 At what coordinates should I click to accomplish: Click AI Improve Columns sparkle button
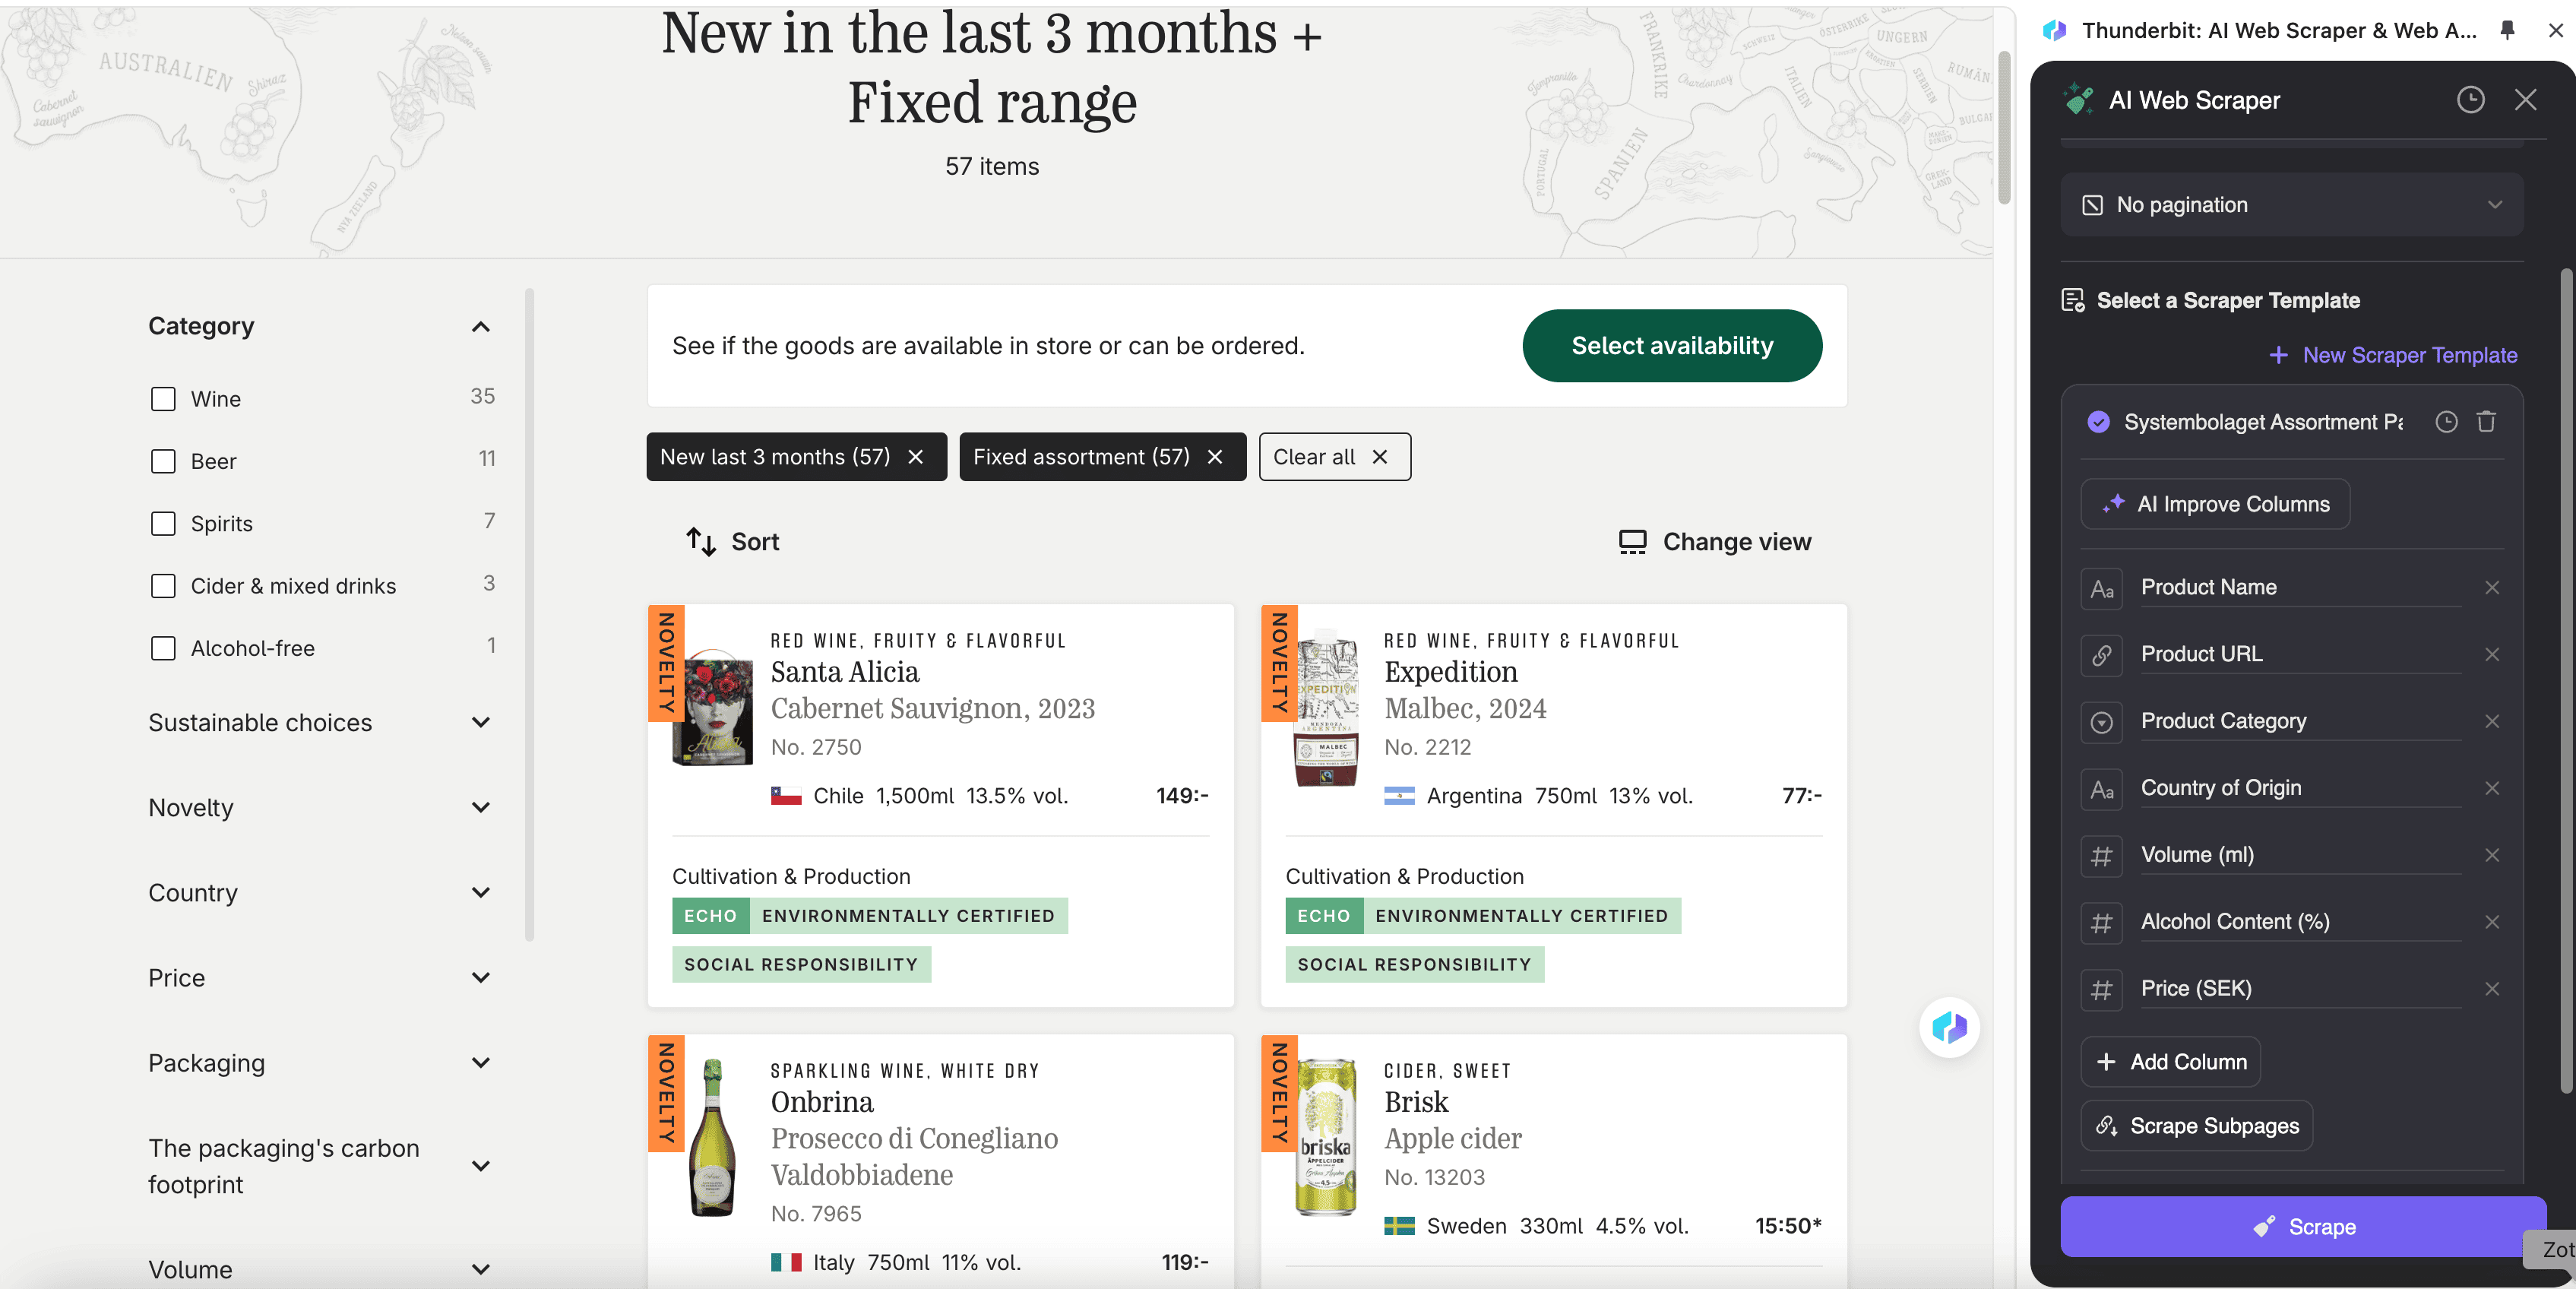pyautogui.click(x=2215, y=504)
